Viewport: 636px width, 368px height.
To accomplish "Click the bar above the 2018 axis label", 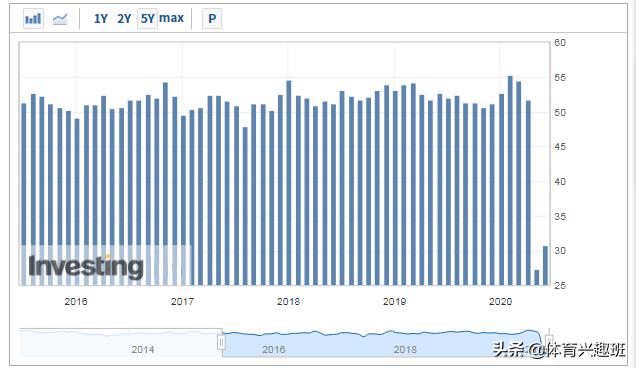I will (x=289, y=183).
